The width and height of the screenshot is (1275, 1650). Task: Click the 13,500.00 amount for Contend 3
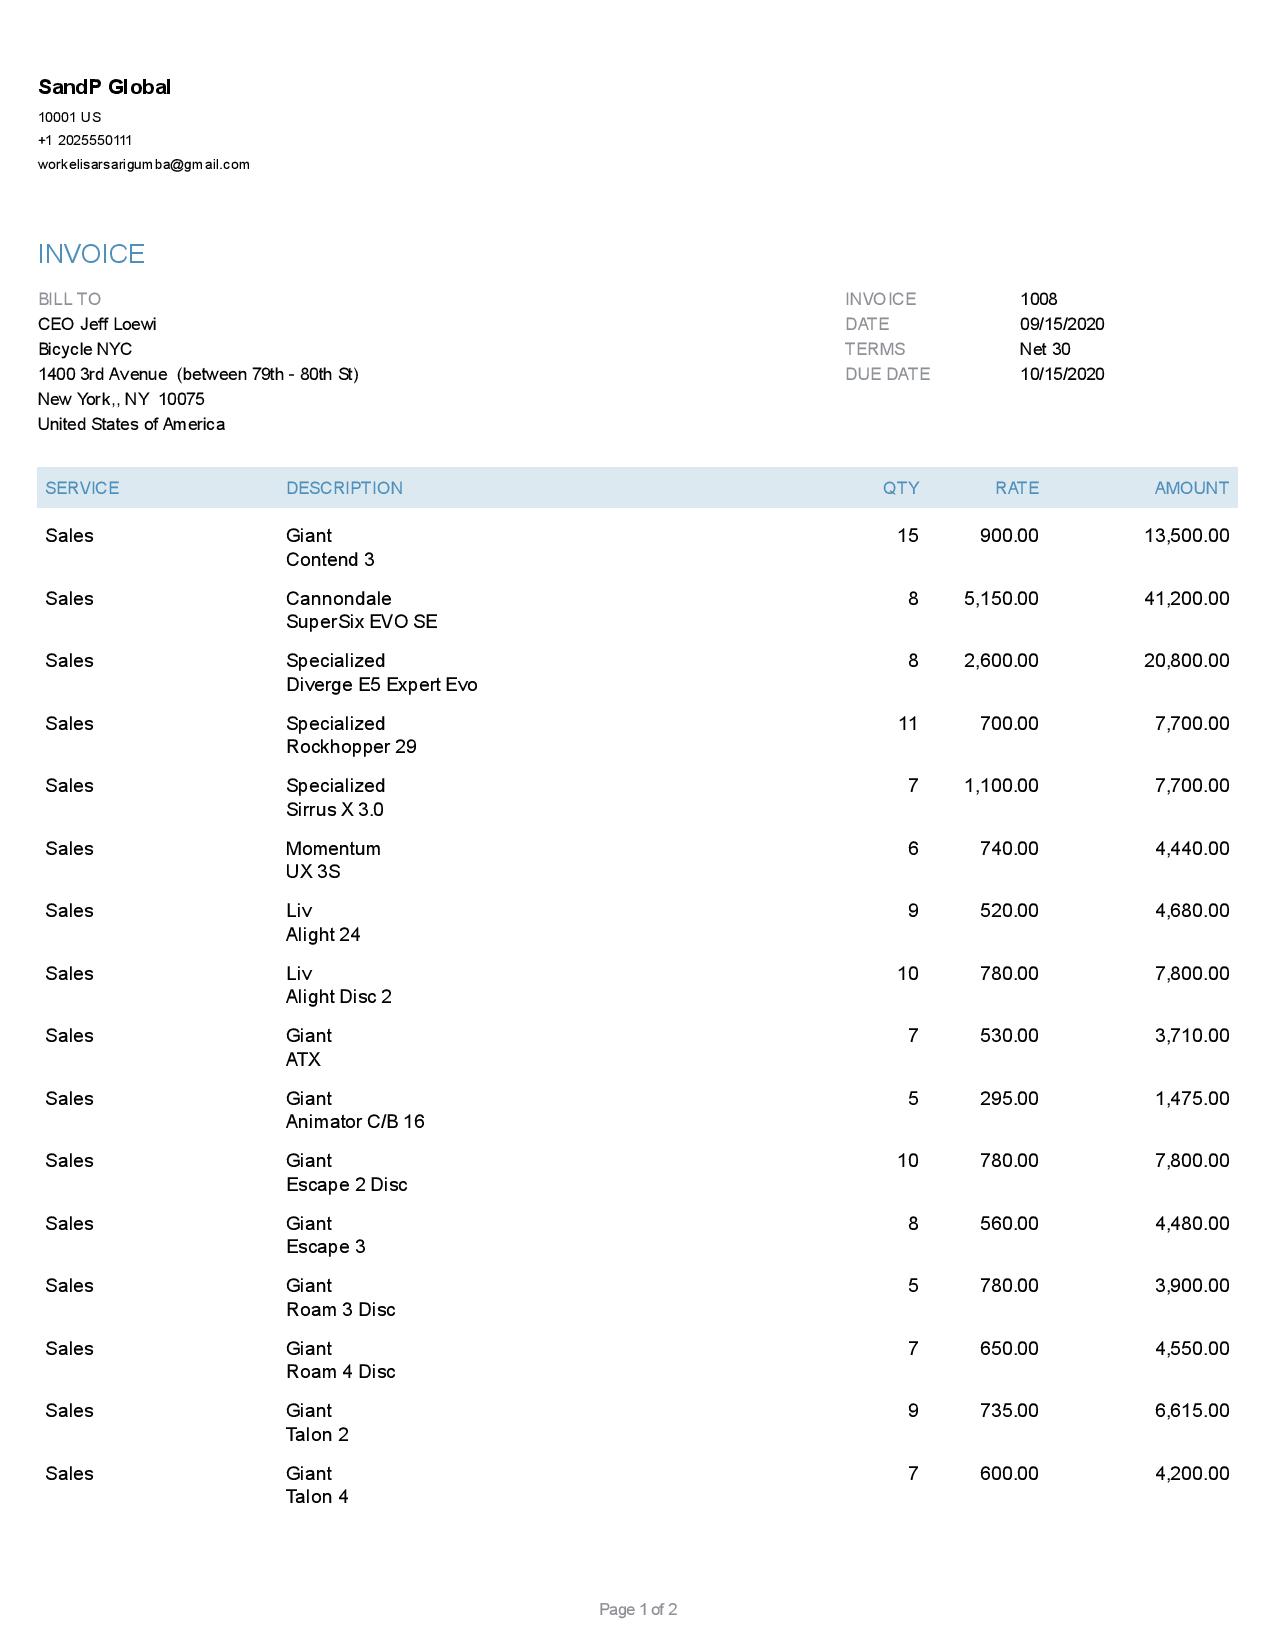coord(1186,536)
